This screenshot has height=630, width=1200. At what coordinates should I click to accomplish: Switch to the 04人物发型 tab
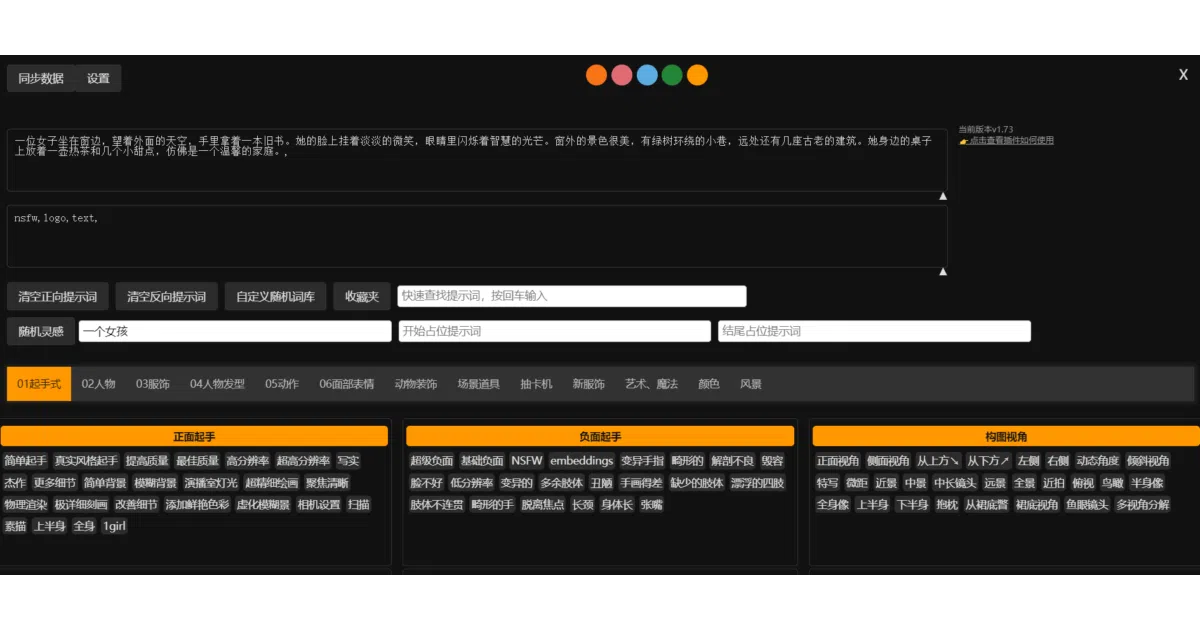(218, 384)
